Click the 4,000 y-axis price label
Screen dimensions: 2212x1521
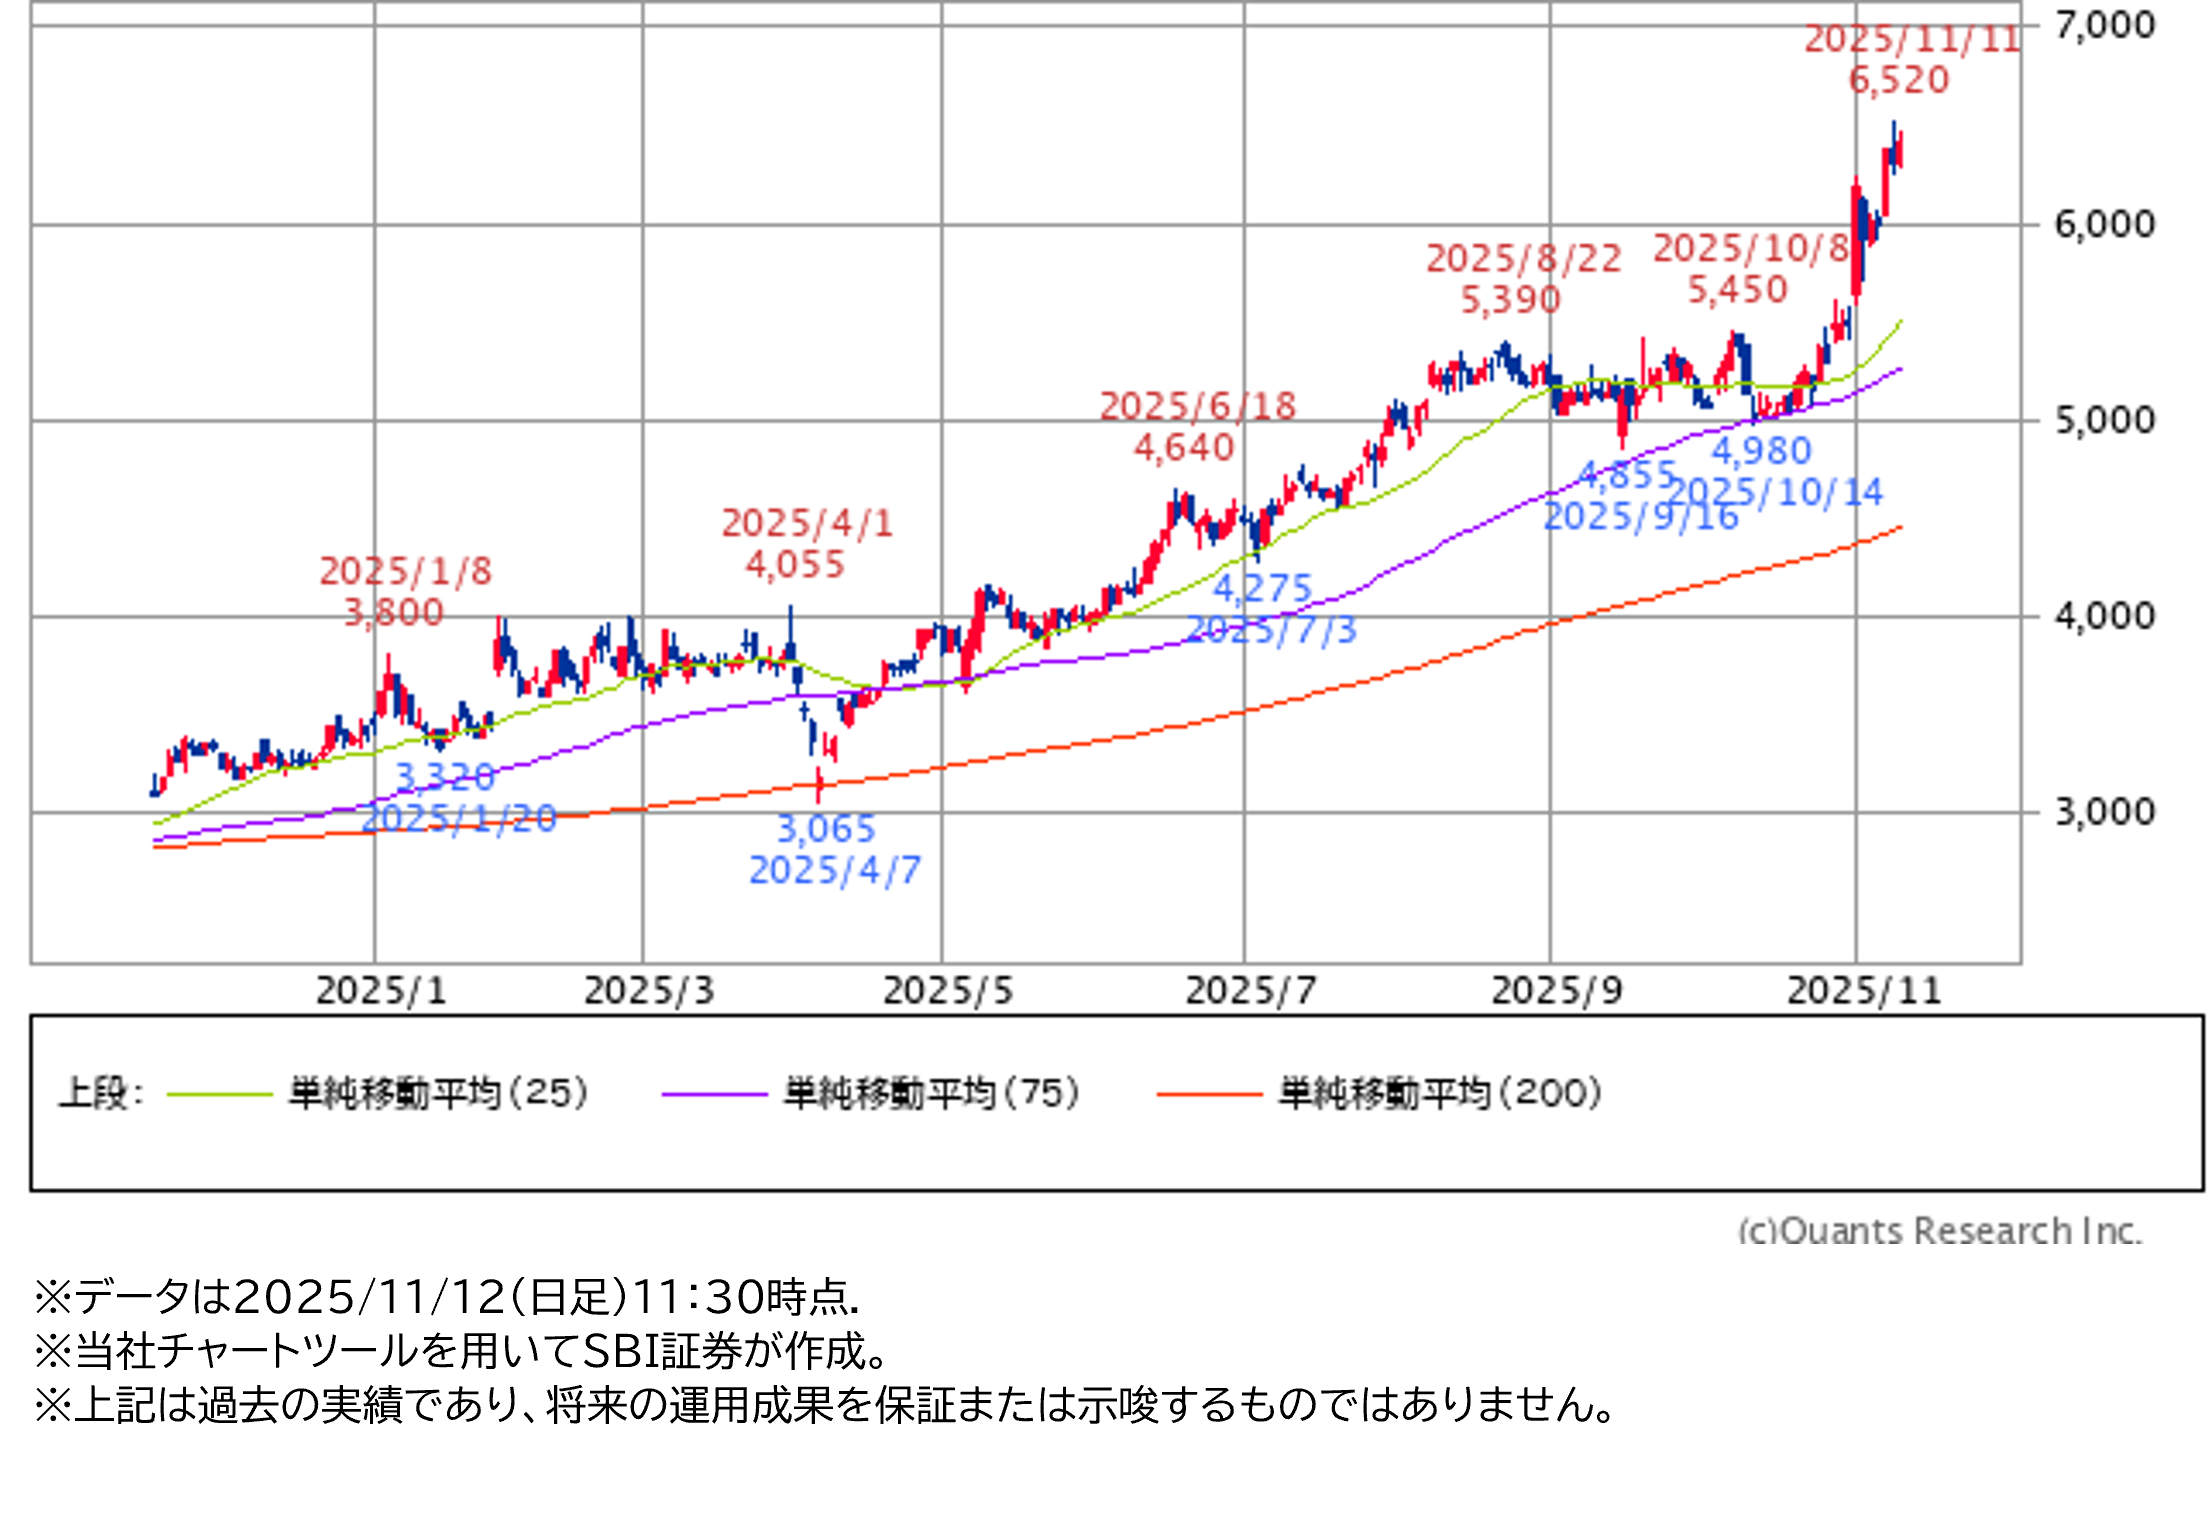(x=2105, y=616)
